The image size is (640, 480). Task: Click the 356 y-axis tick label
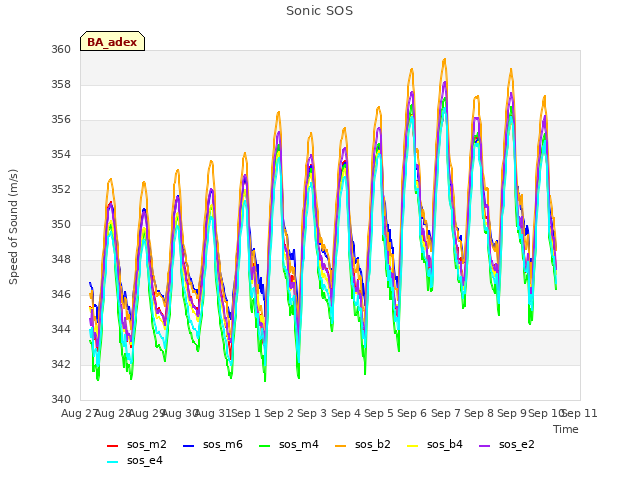coord(61,120)
